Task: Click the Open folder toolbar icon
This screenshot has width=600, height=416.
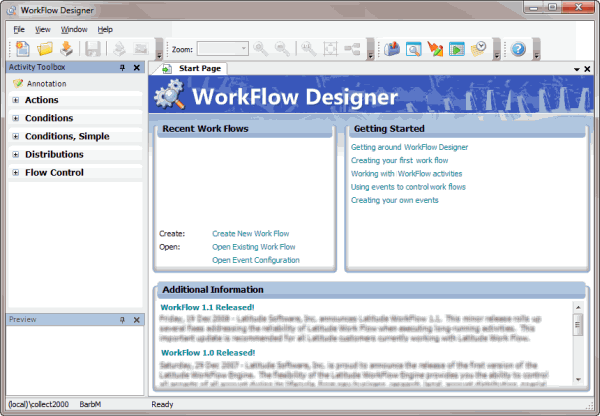Action: click(44, 48)
